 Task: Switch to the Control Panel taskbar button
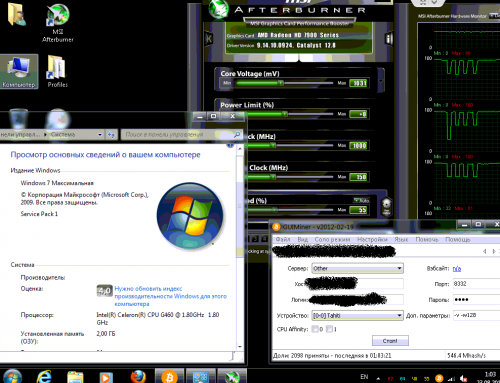tap(201, 376)
